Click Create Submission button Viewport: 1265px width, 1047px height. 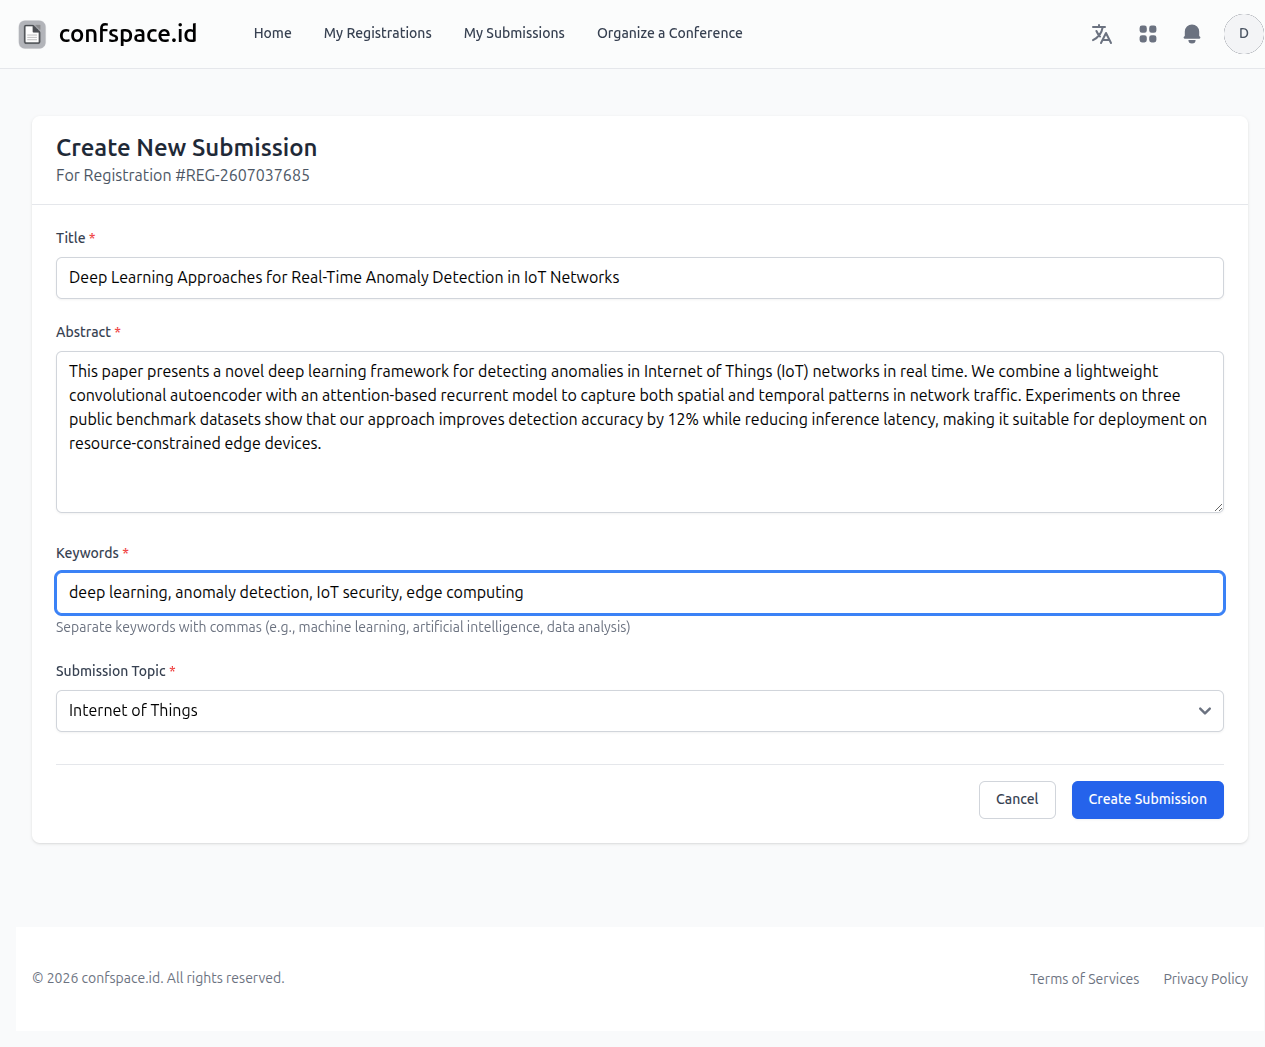tap(1148, 800)
